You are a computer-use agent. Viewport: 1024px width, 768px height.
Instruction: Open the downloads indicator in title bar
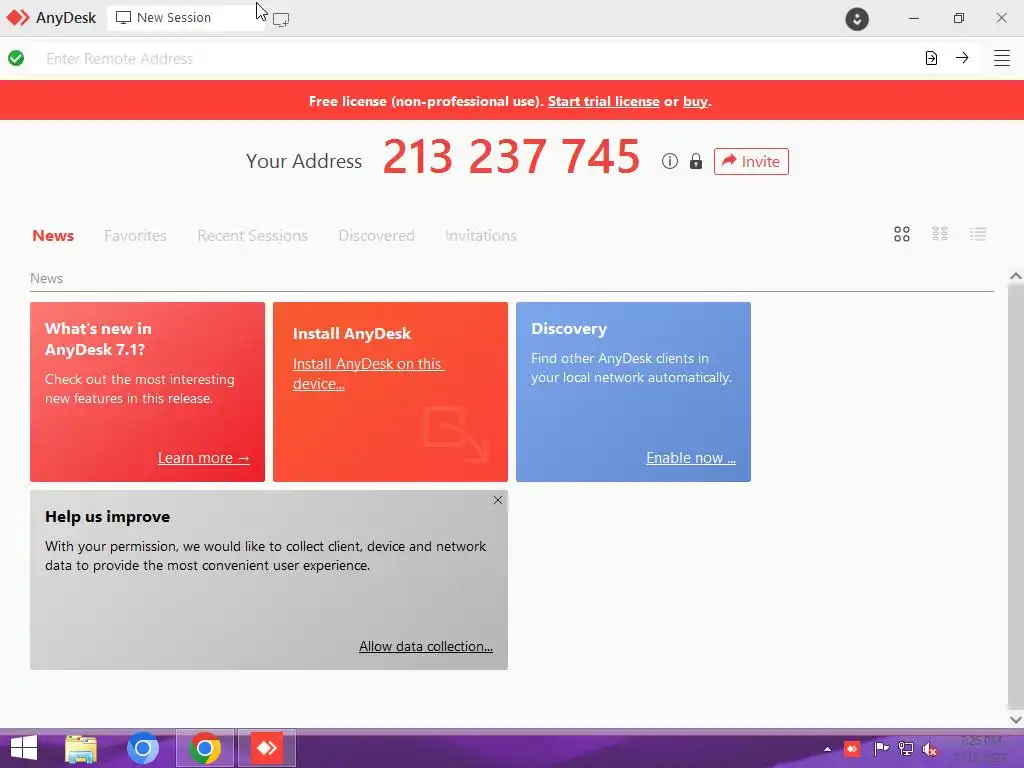857,18
